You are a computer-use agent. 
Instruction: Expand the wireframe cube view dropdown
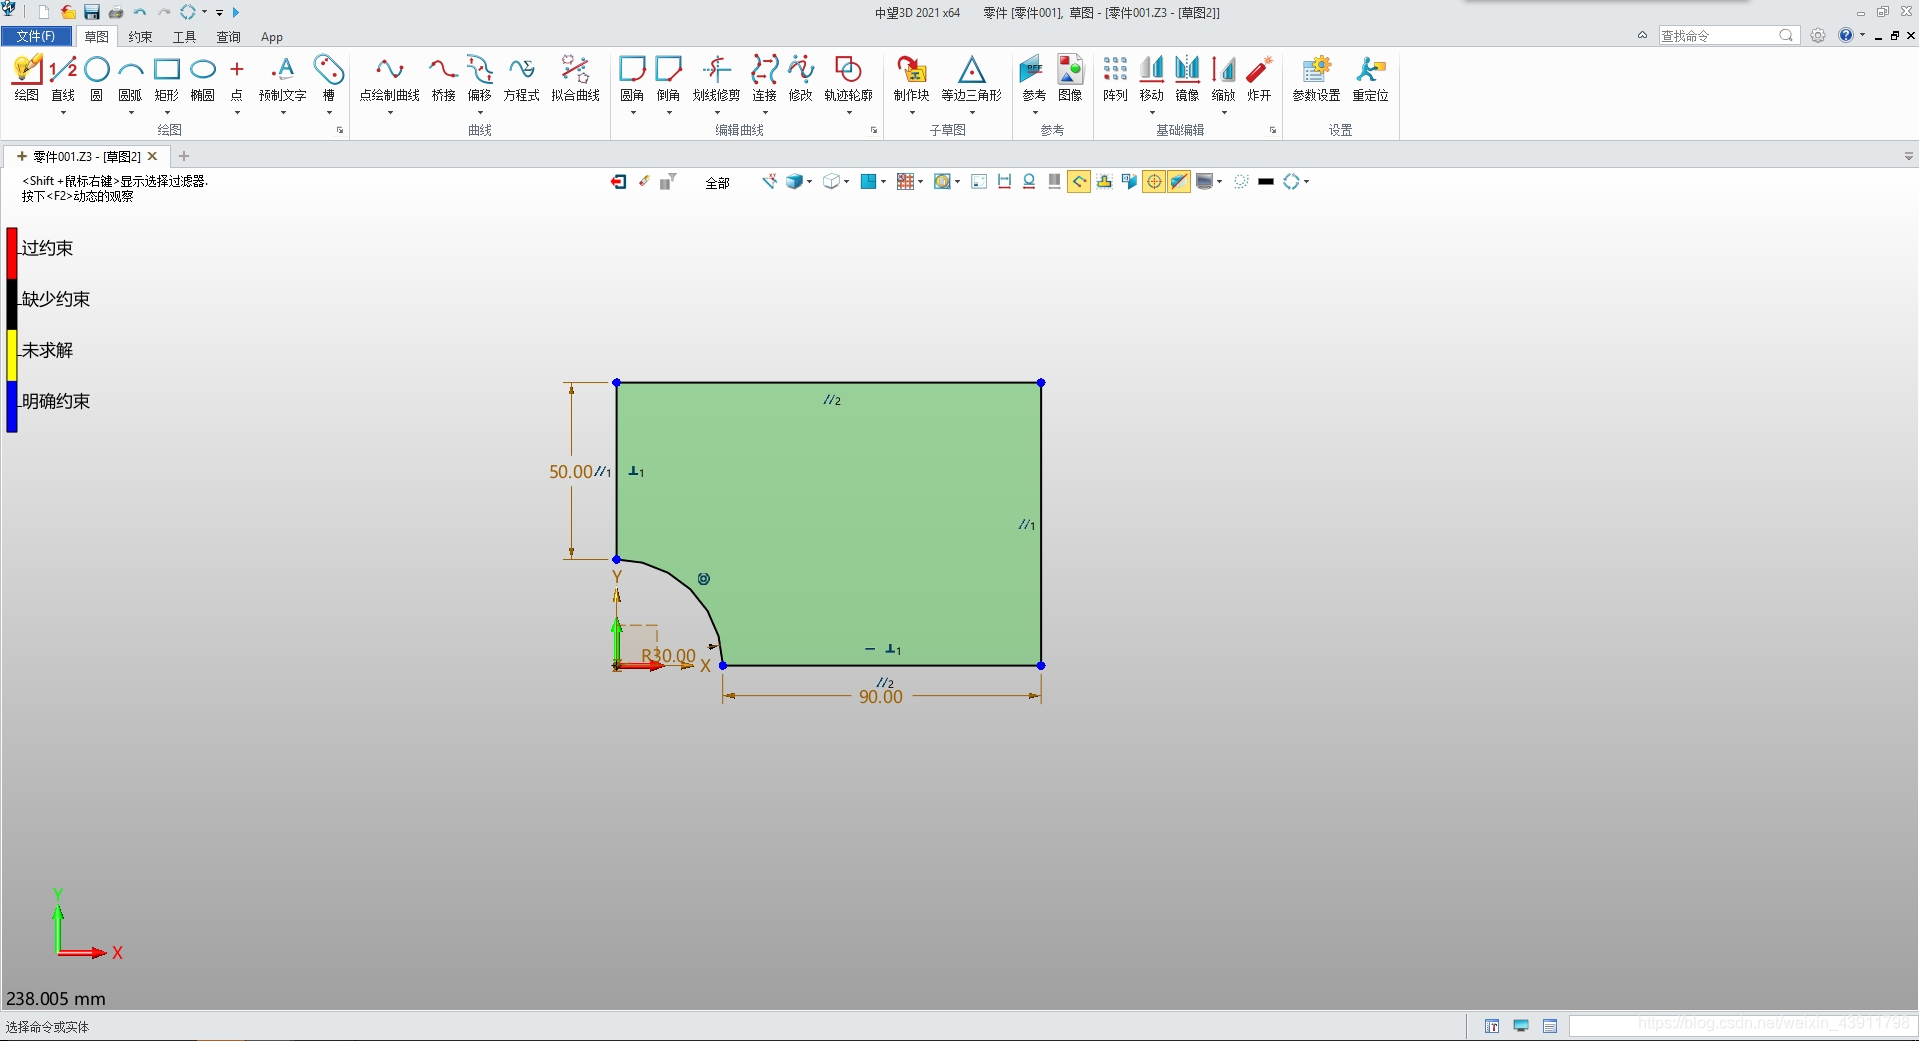[846, 182]
